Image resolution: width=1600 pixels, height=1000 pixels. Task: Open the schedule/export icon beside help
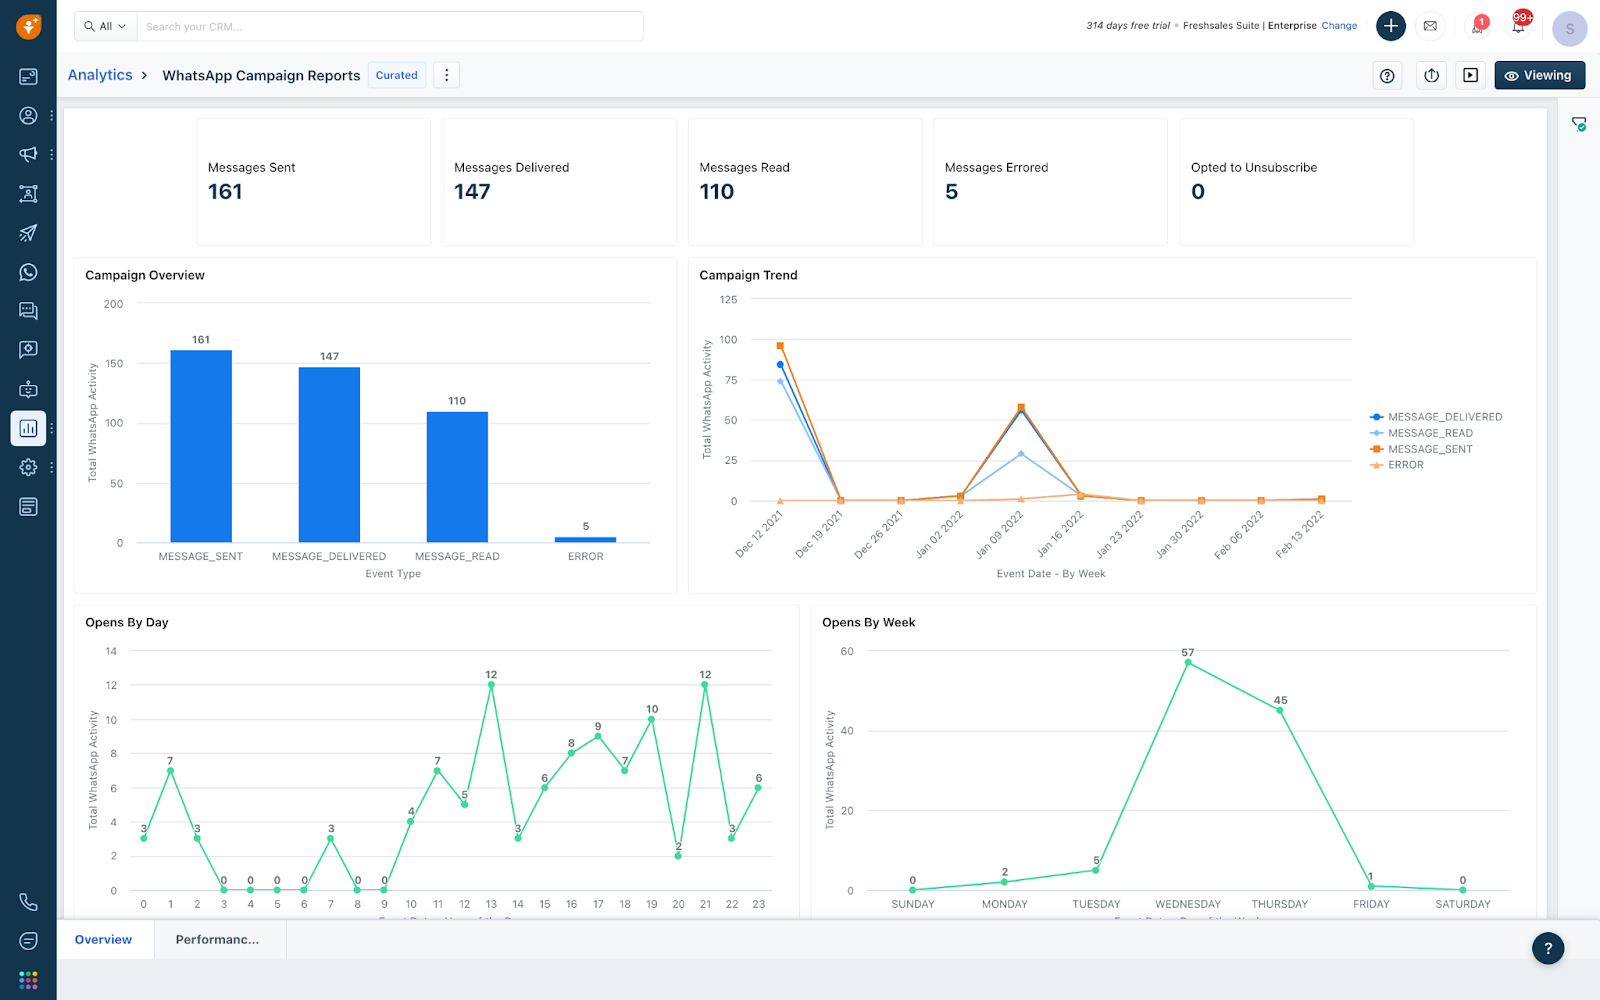coord(1432,76)
